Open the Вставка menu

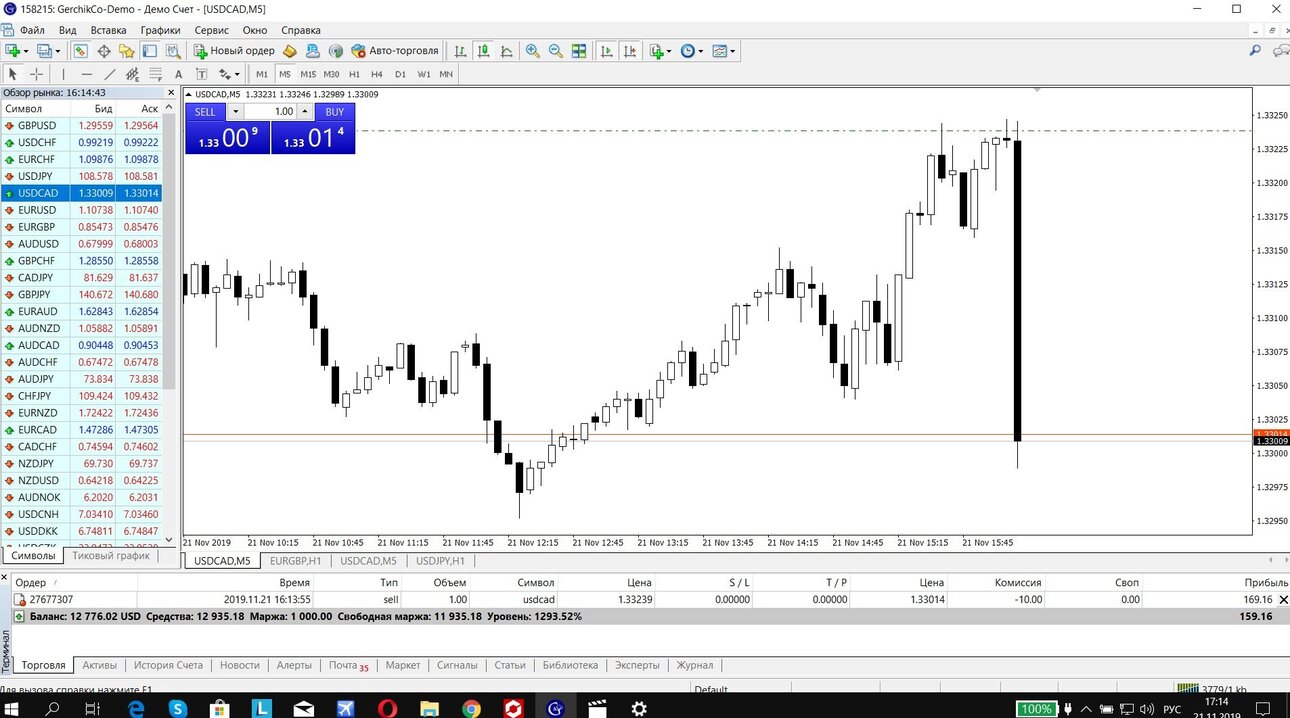108,31
